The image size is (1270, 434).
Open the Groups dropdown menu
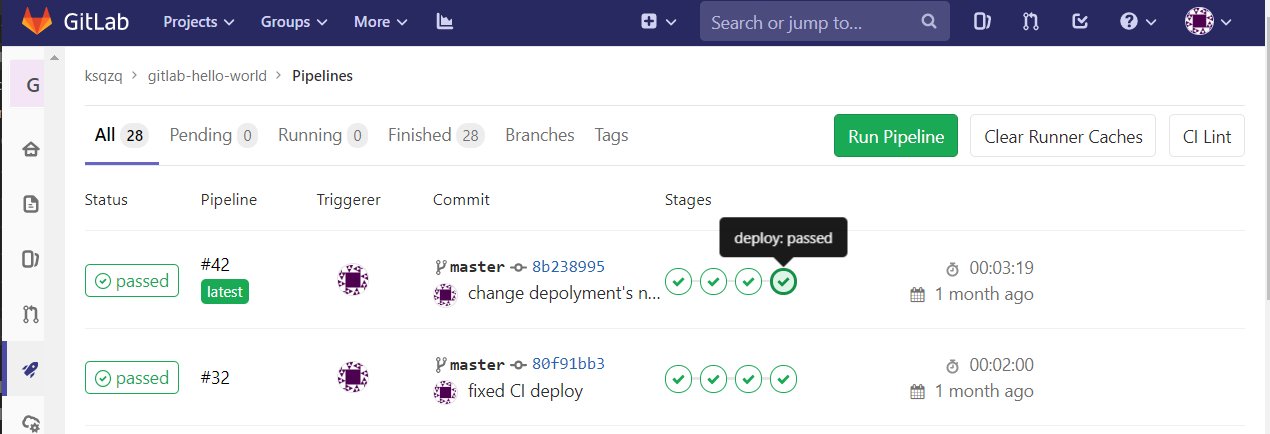click(294, 22)
